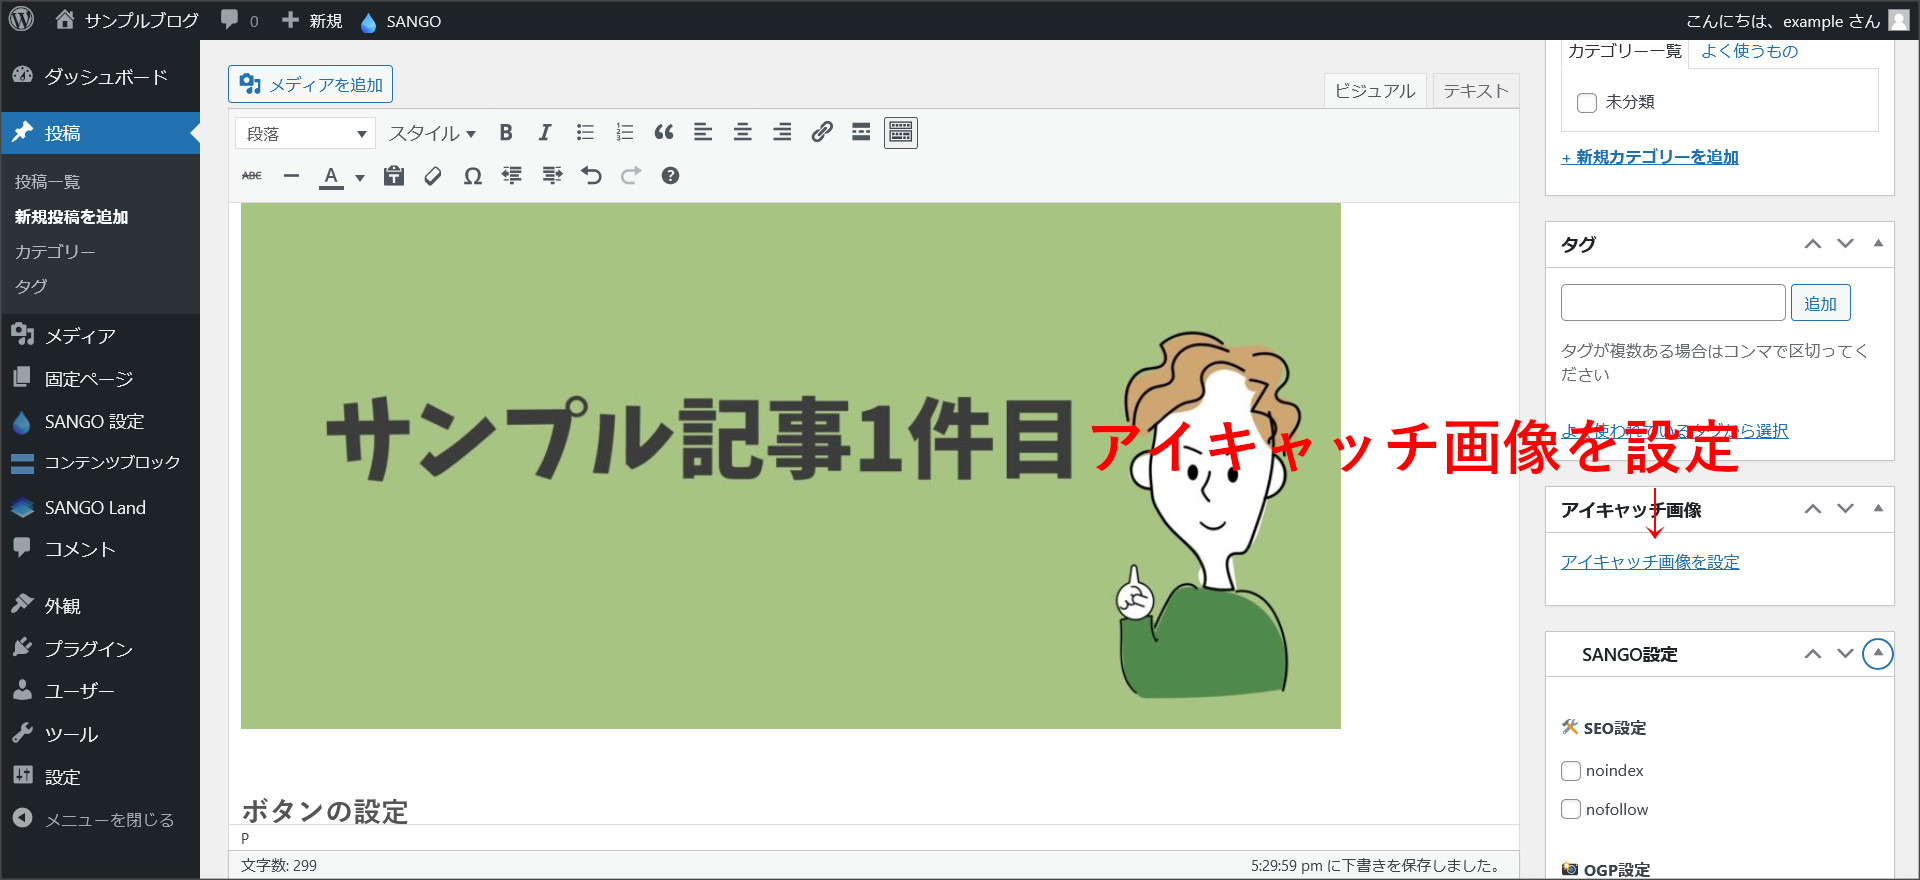Open the keyboard shortcuts help icon
Image resolution: width=1920 pixels, height=880 pixels.
tap(670, 176)
